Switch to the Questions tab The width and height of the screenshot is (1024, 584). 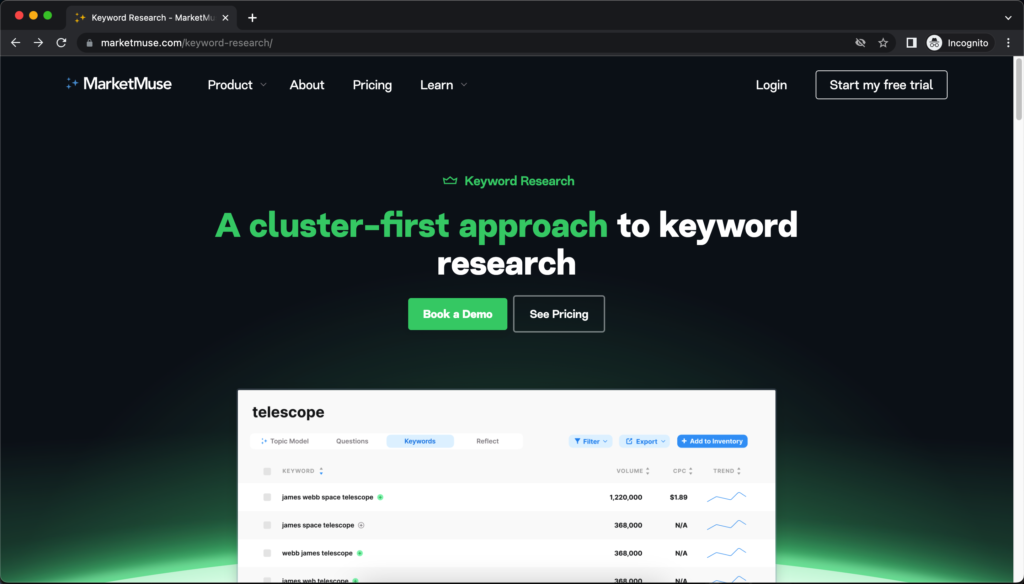click(352, 441)
